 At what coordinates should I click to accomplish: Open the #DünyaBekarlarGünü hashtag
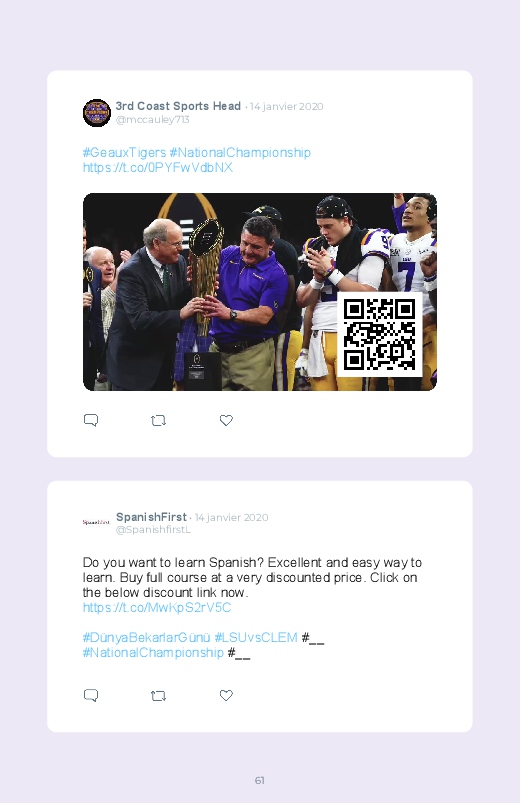[147, 638]
